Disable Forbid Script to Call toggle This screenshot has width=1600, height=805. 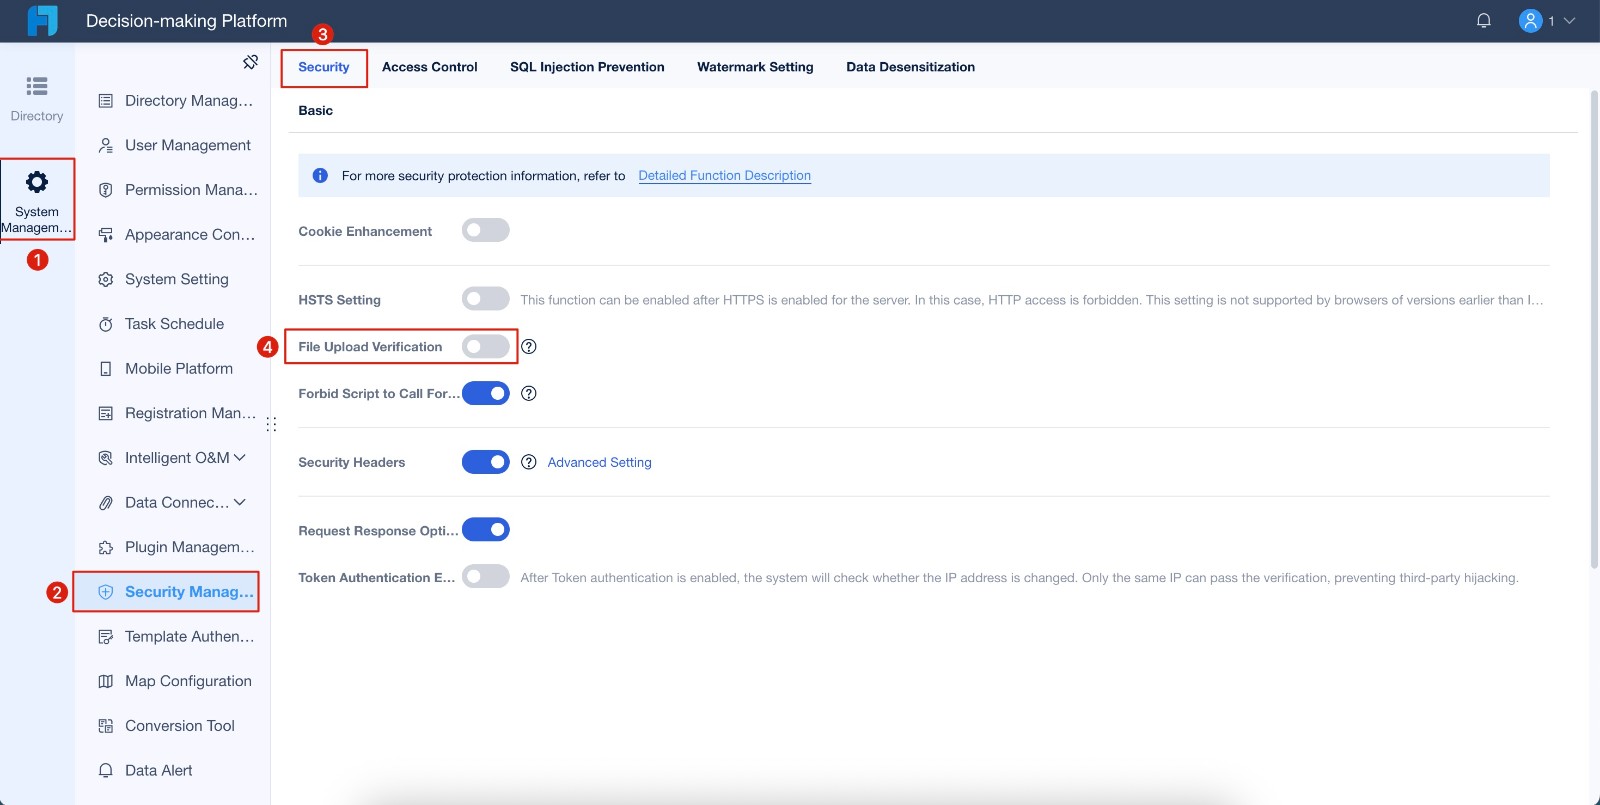pos(486,394)
